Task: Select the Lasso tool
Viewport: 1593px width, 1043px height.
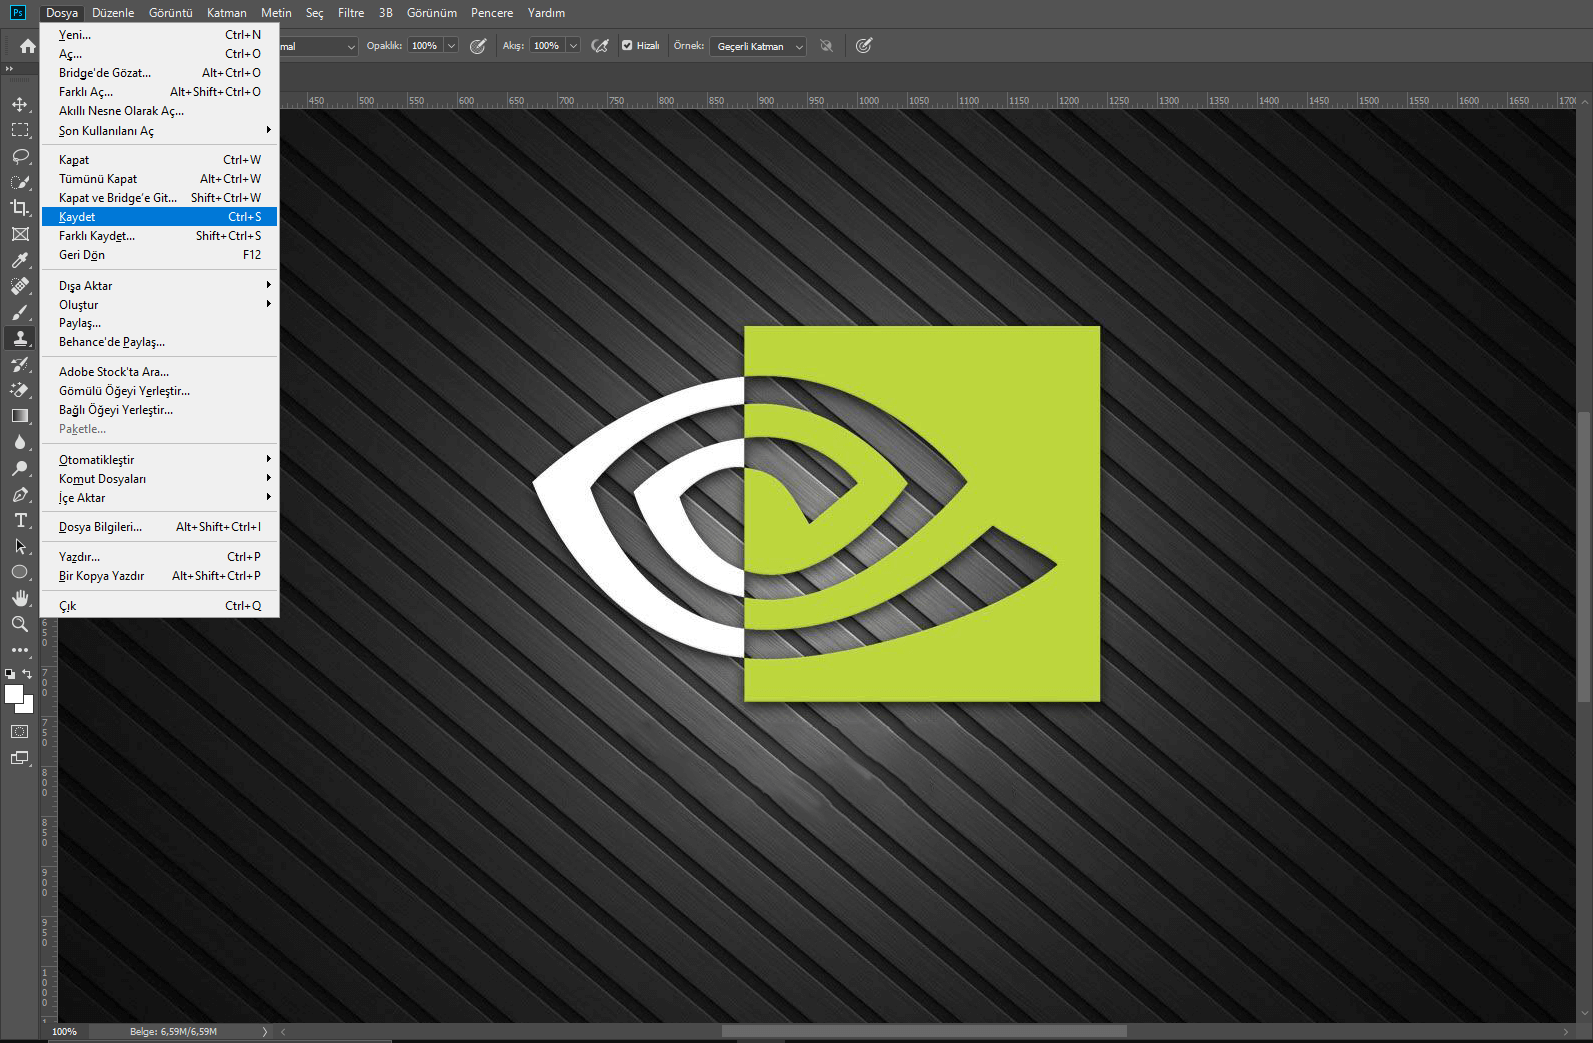Action: click(20, 156)
